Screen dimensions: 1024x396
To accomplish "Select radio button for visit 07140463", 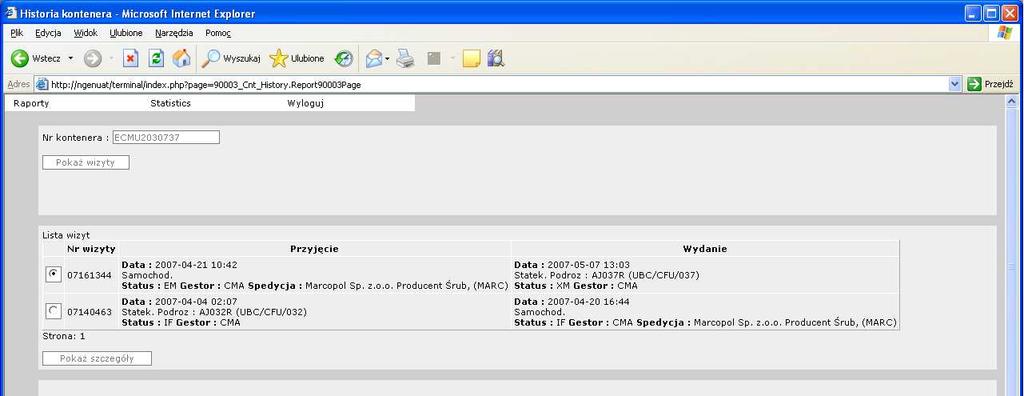I will (x=54, y=311).
